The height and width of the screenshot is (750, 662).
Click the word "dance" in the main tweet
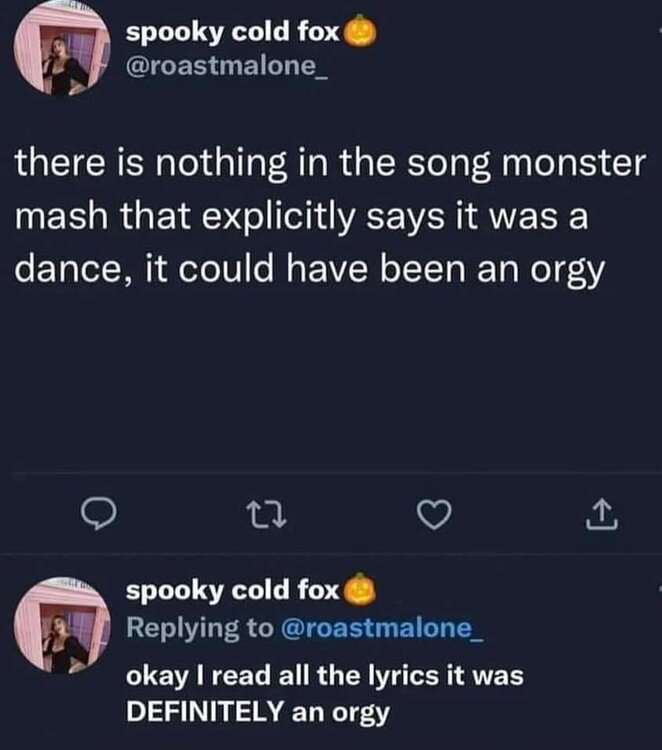point(67,273)
